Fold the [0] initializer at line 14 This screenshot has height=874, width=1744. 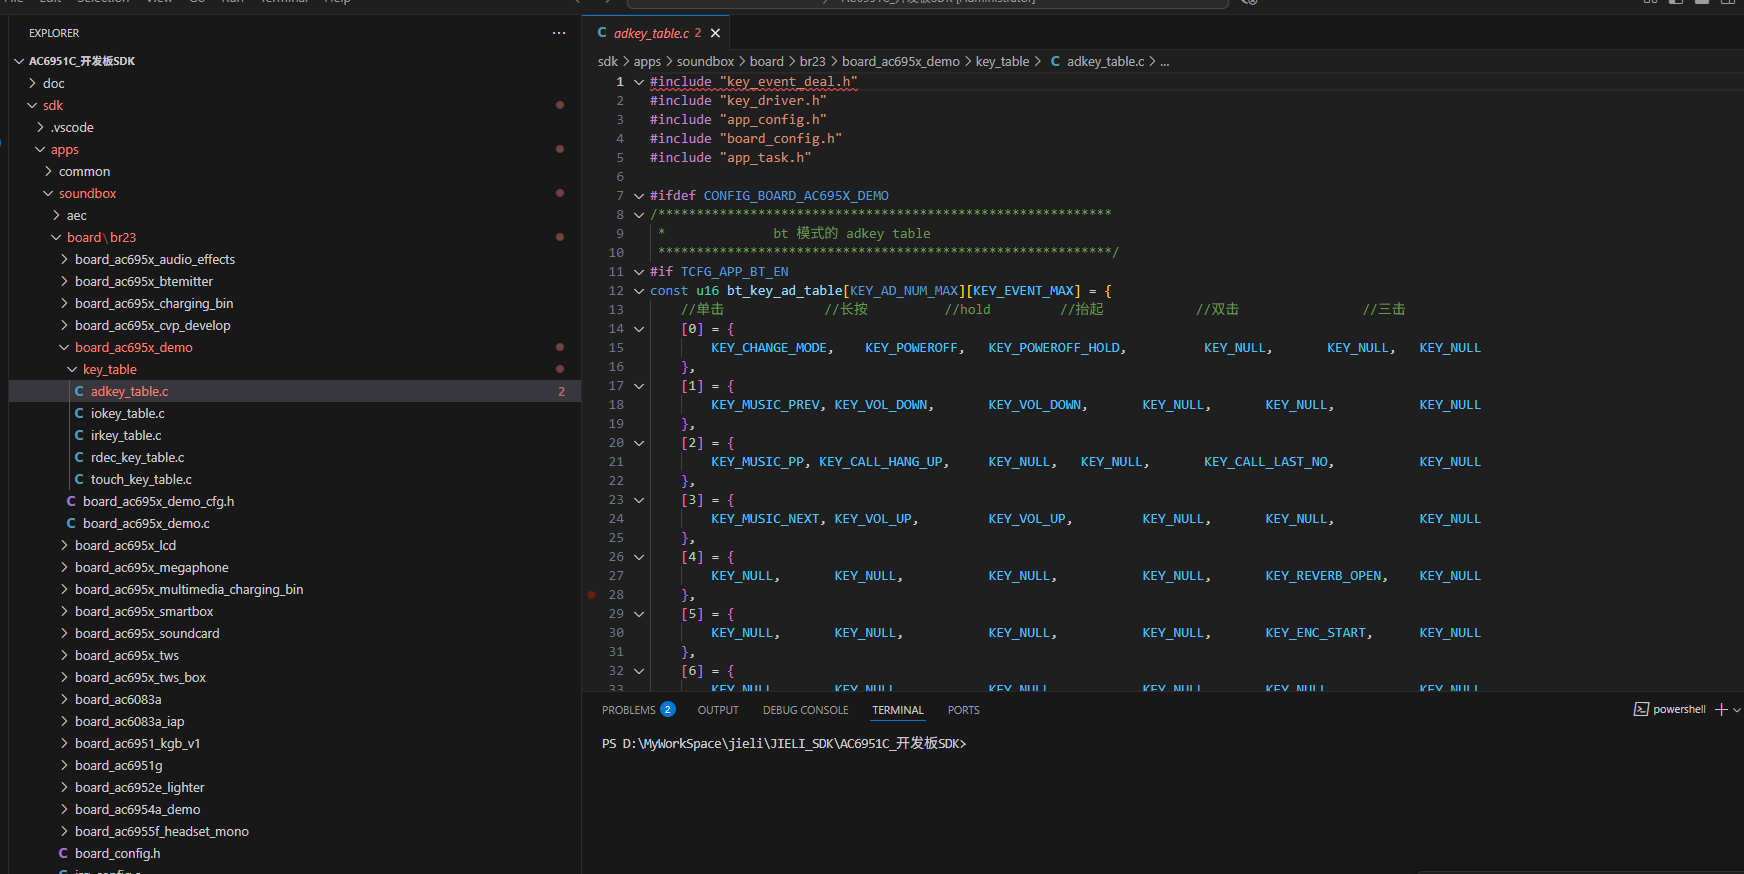[x=639, y=329]
